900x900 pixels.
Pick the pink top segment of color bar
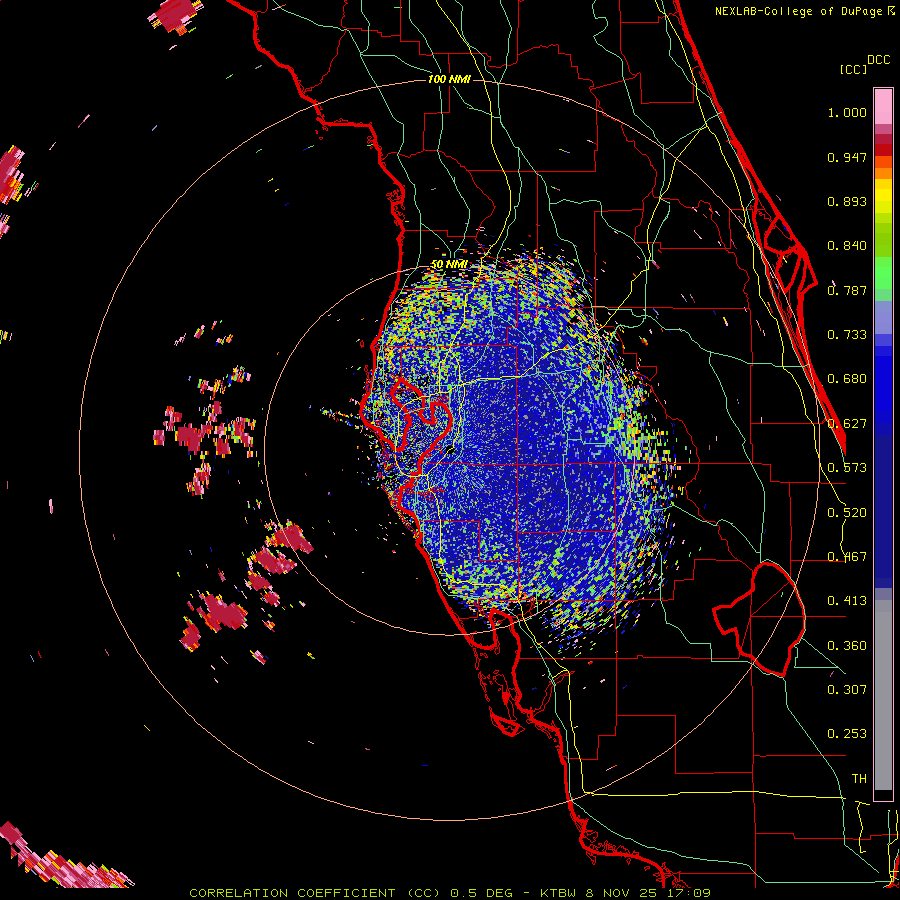[x=883, y=106]
